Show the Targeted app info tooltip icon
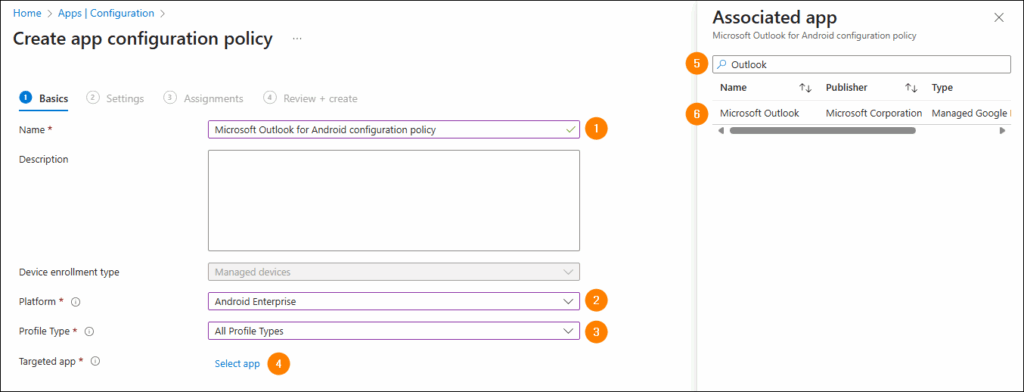Image resolution: width=1024 pixels, height=392 pixels. pos(95,361)
